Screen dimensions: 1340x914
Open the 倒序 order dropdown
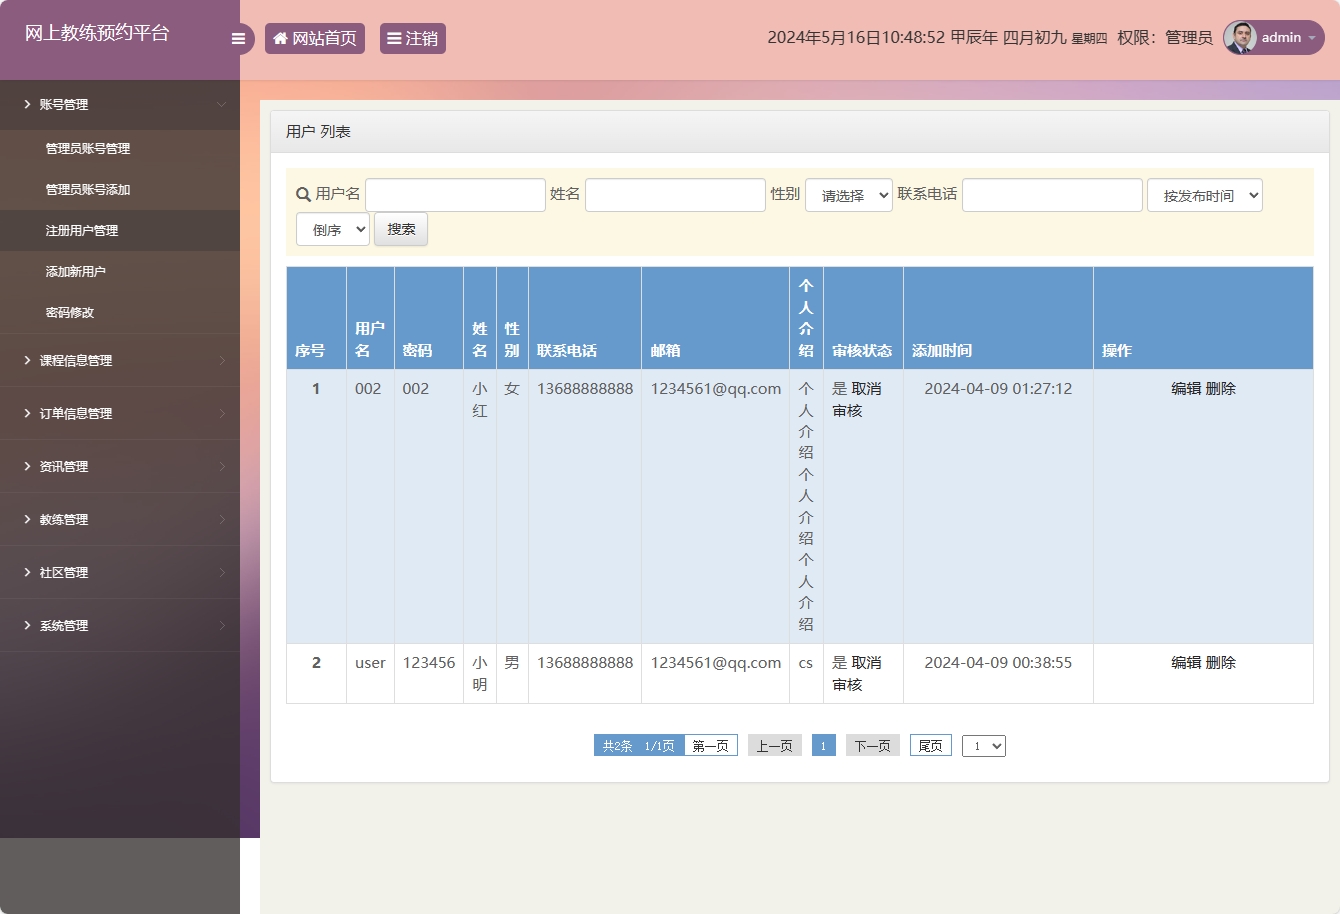coord(332,229)
